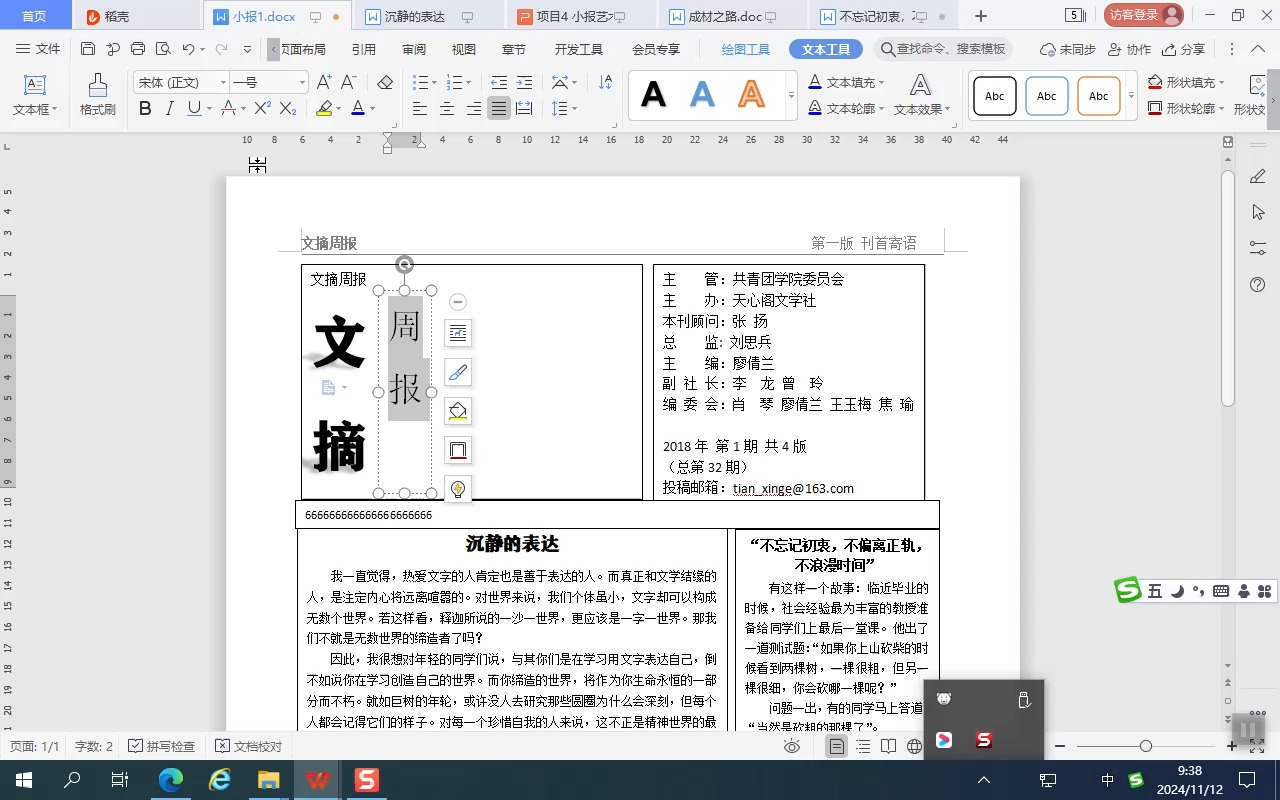1280x800 pixels.
Task: Select the black text art style A
Action: (x=653, y=95)
